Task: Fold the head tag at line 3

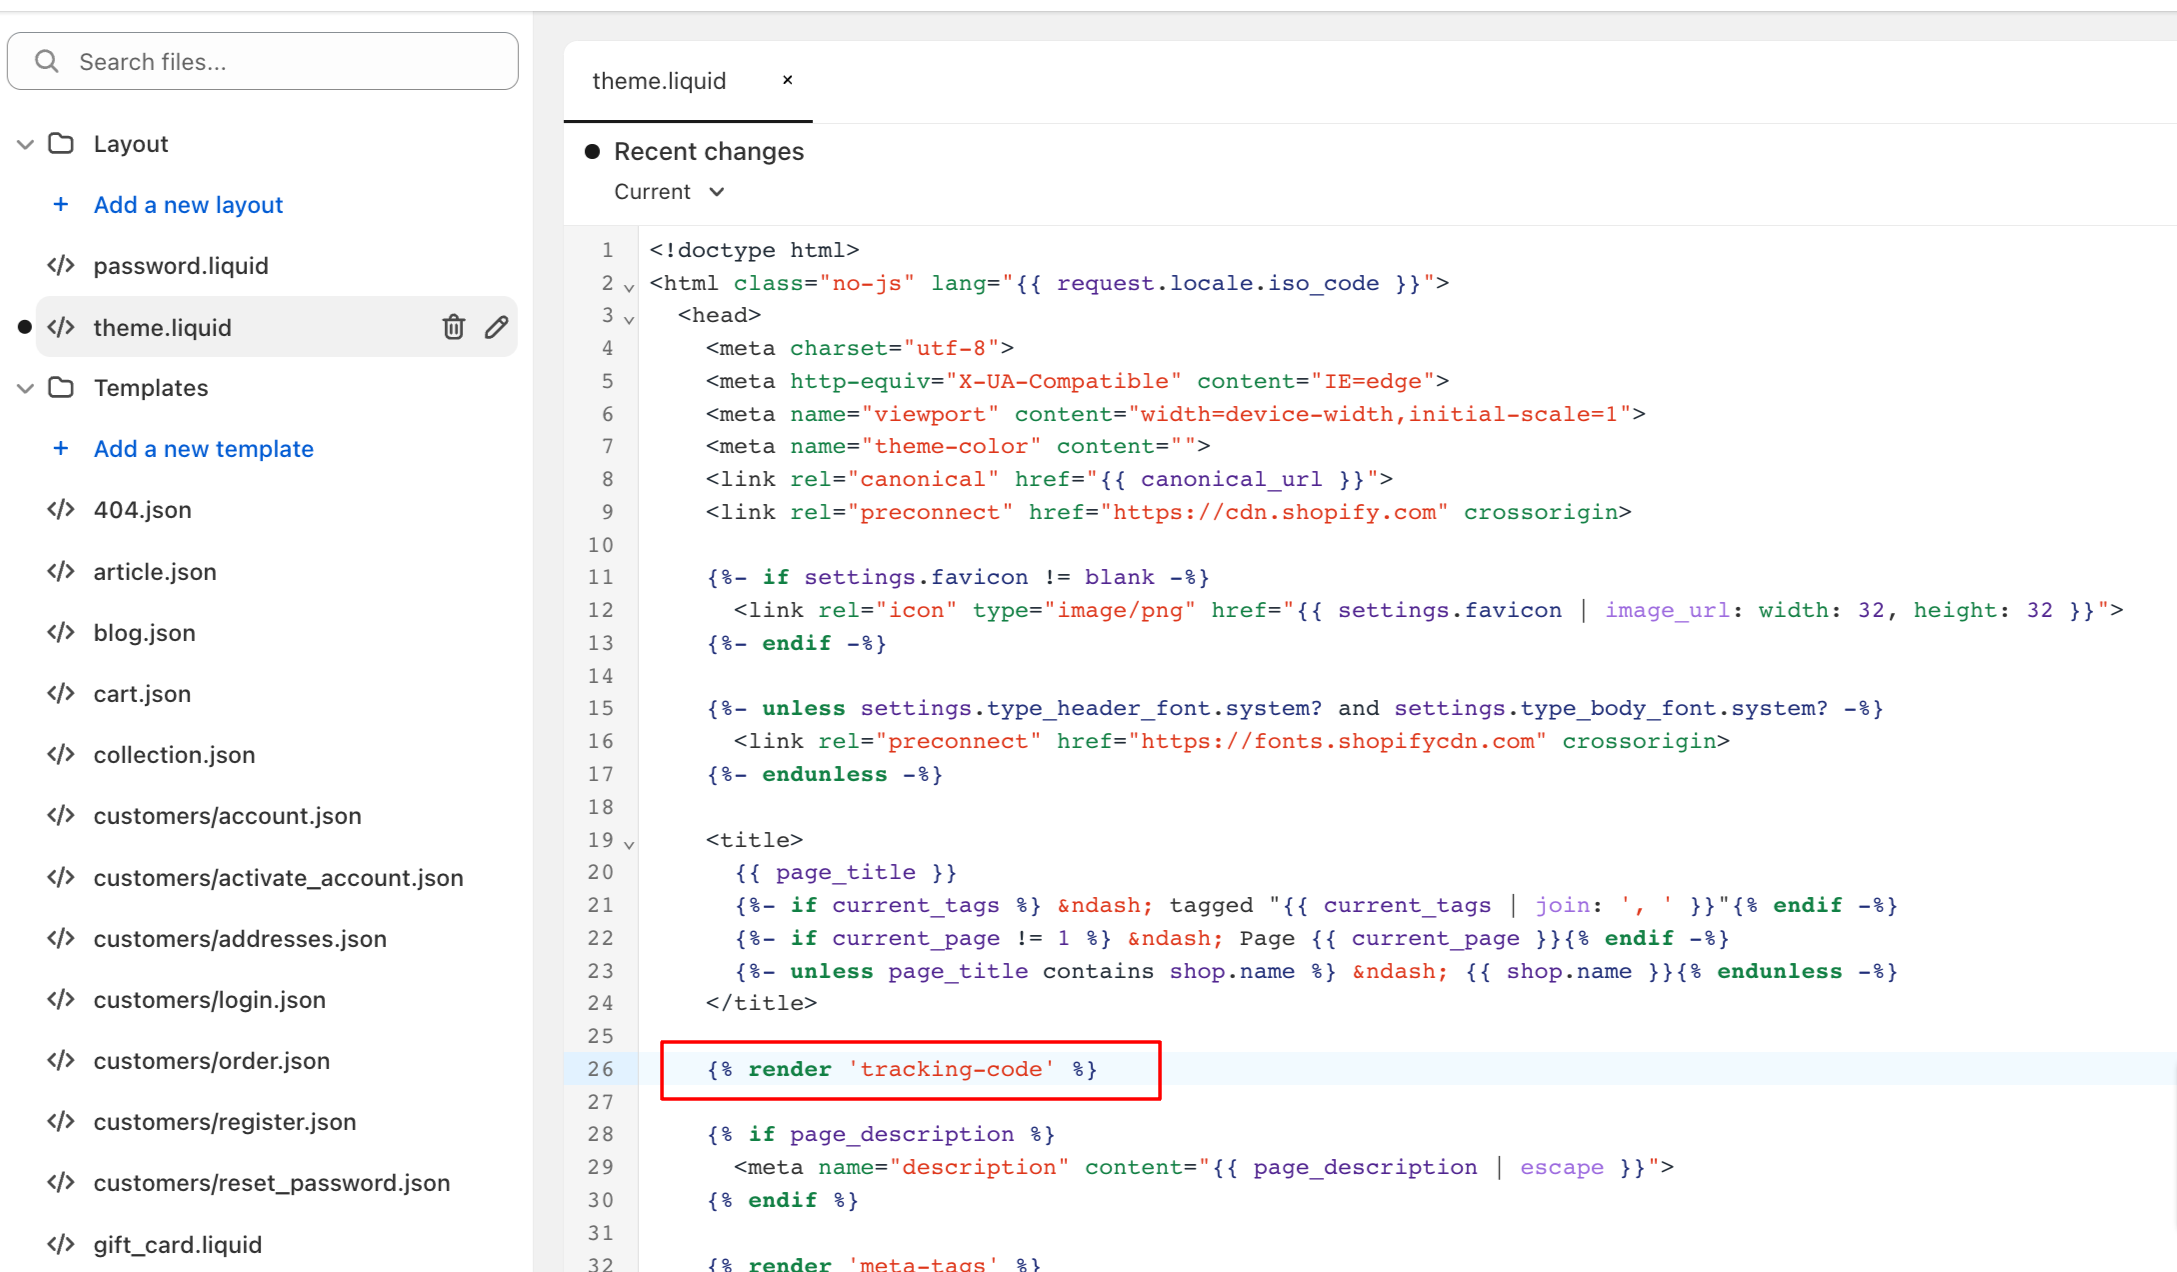Action: click(x=629, y=320)
